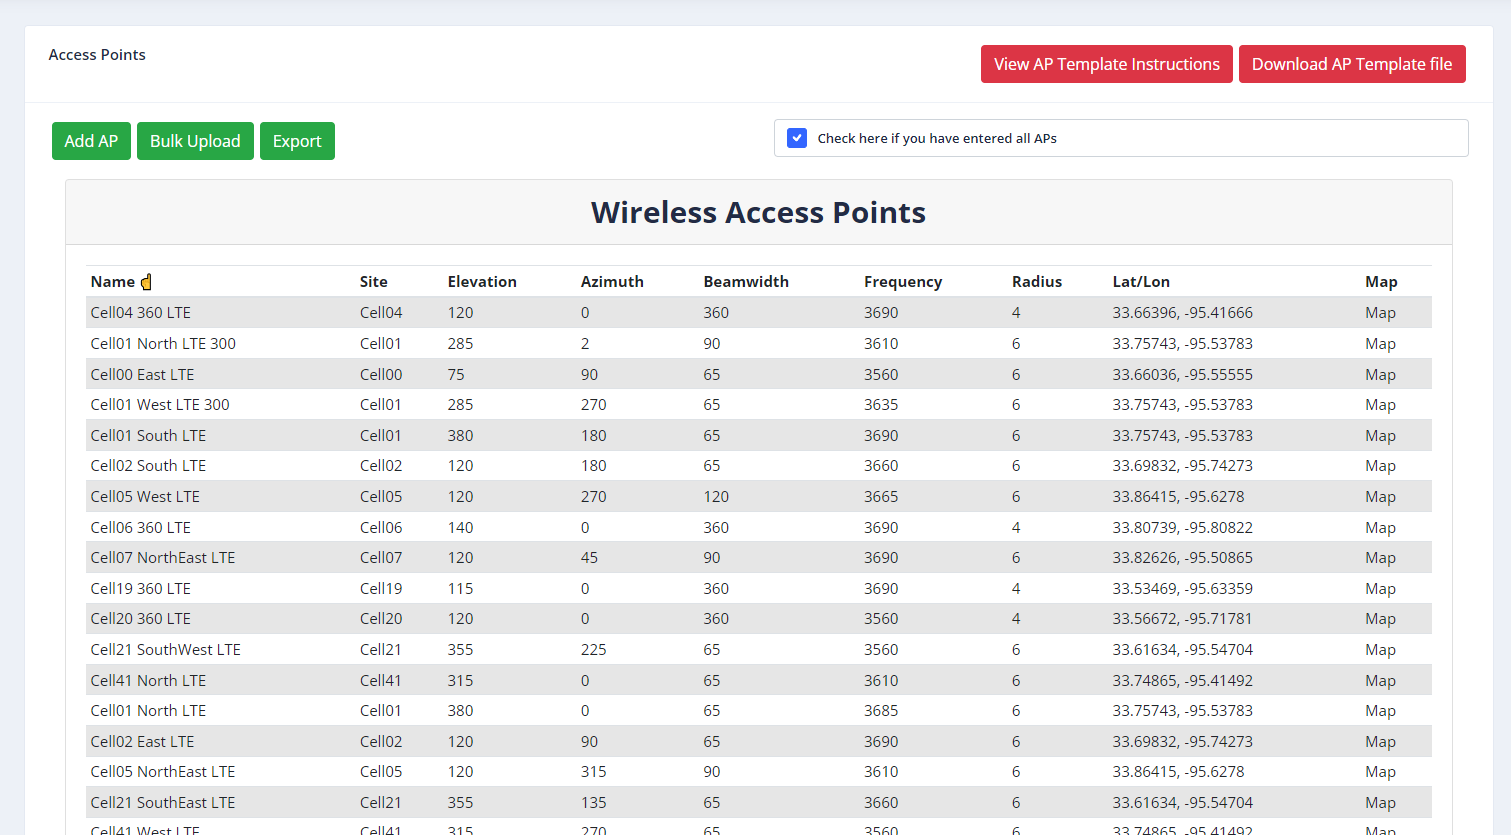Viewport: 1511px width, 835px height.
Task: Click coordinates 33.56672, -95.71781
Action: click(1183, 619)
